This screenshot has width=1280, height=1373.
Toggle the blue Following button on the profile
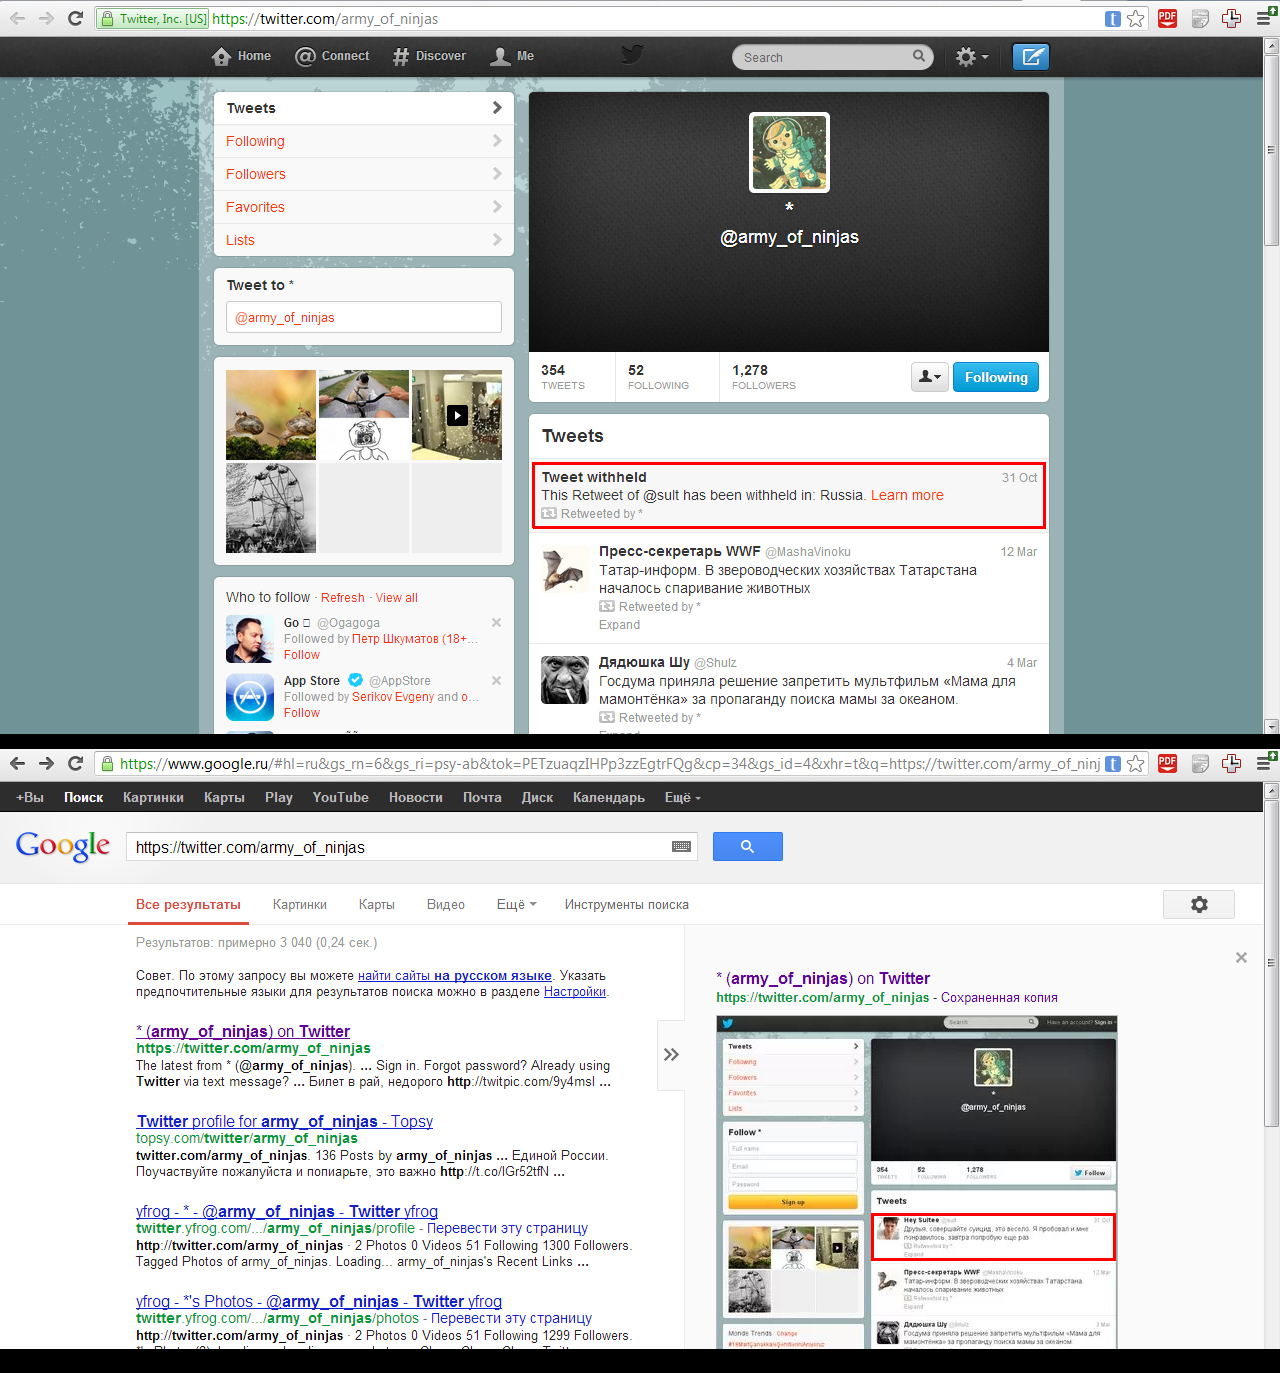pos(996,377)
